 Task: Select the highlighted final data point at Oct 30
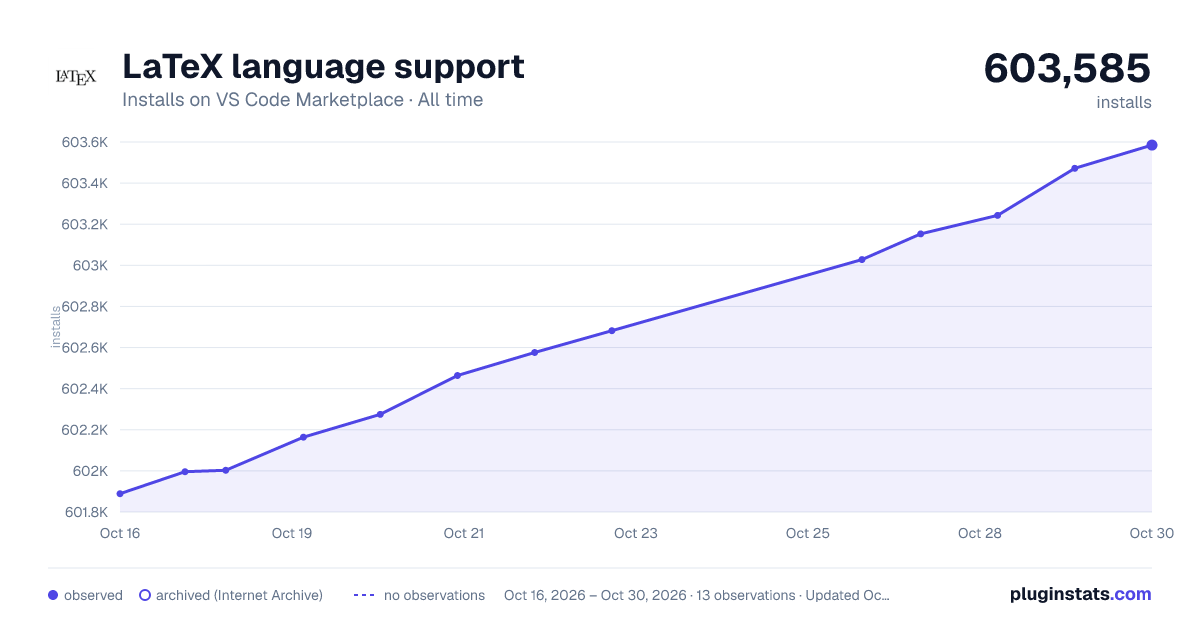1152,145
